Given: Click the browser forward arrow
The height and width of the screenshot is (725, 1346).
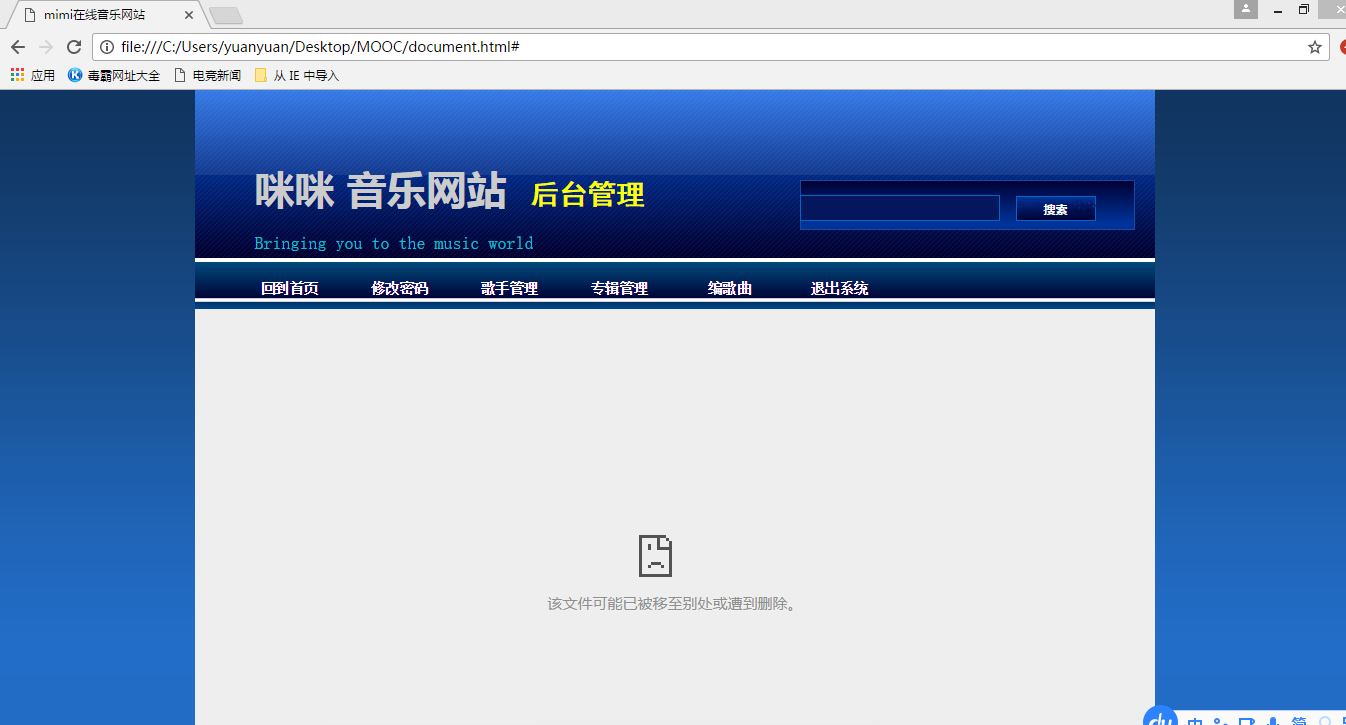Looking at the screenshot, I should (x=45, y=47).
